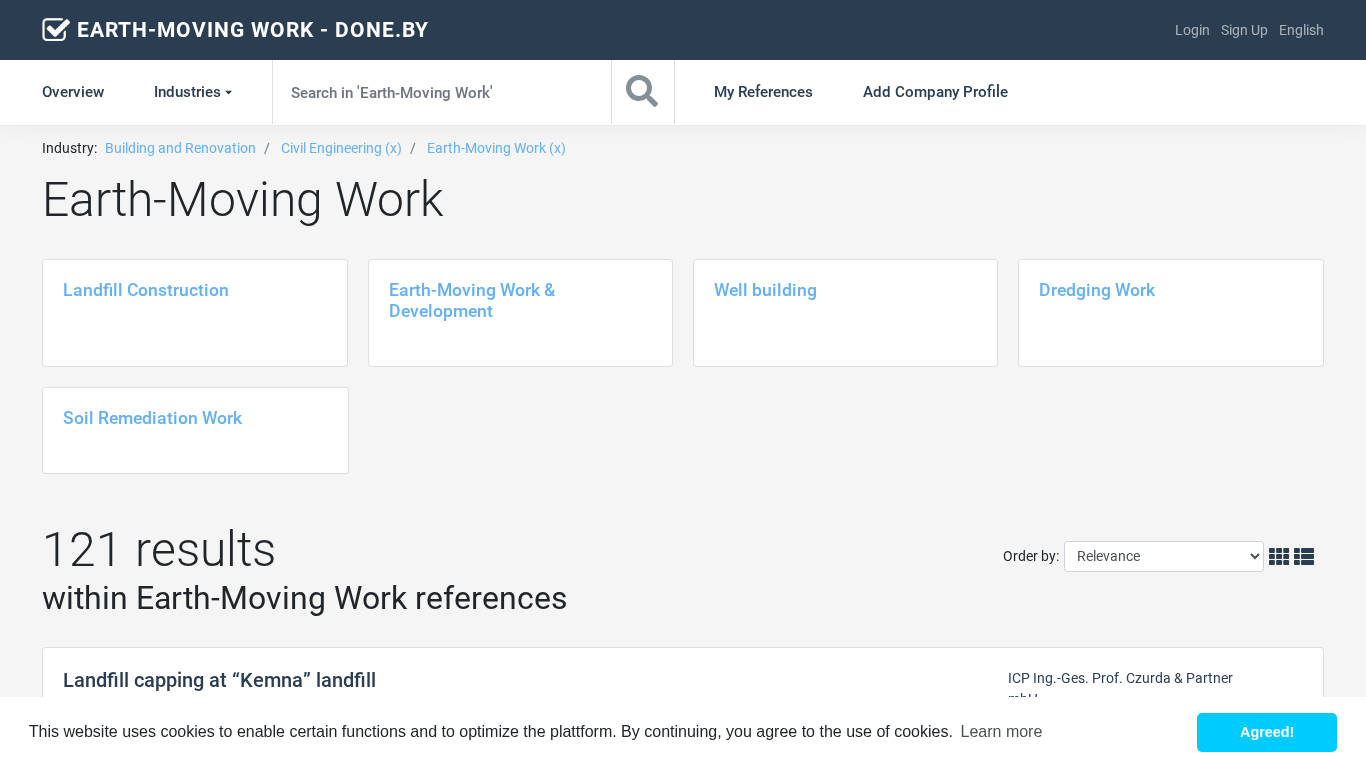
Task: Open Learn more cookie link
Action: (x=1001, y=732)
